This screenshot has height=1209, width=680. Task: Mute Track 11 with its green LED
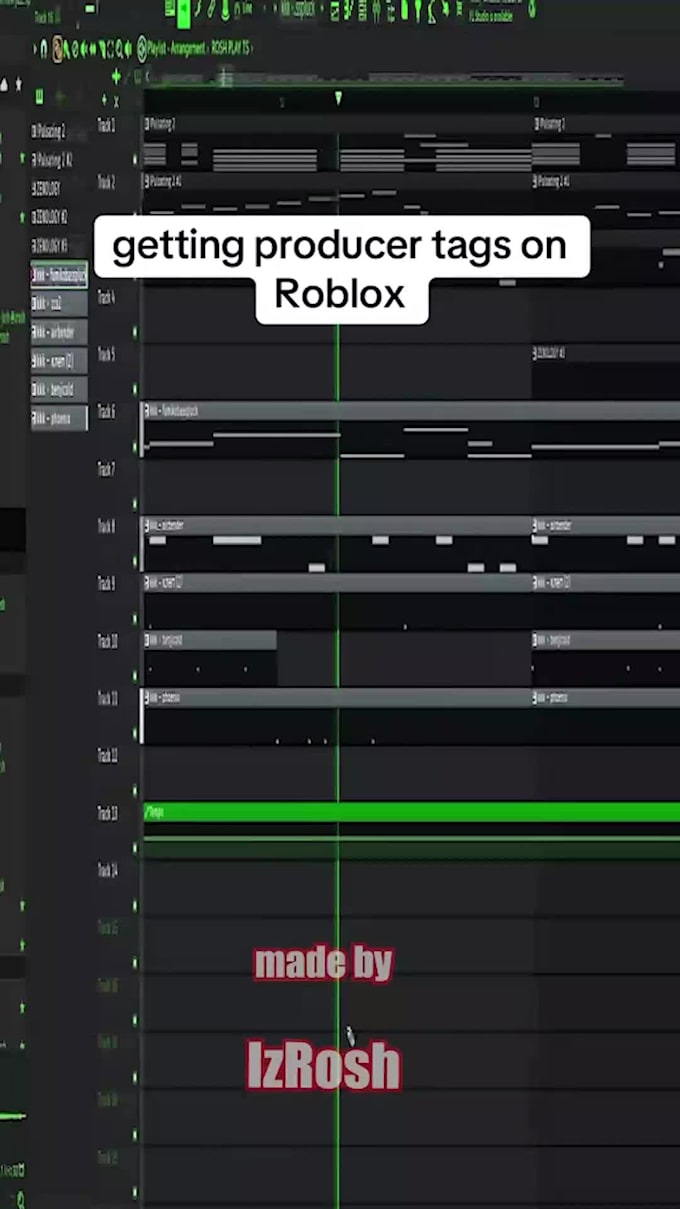[x=135, y=733]
